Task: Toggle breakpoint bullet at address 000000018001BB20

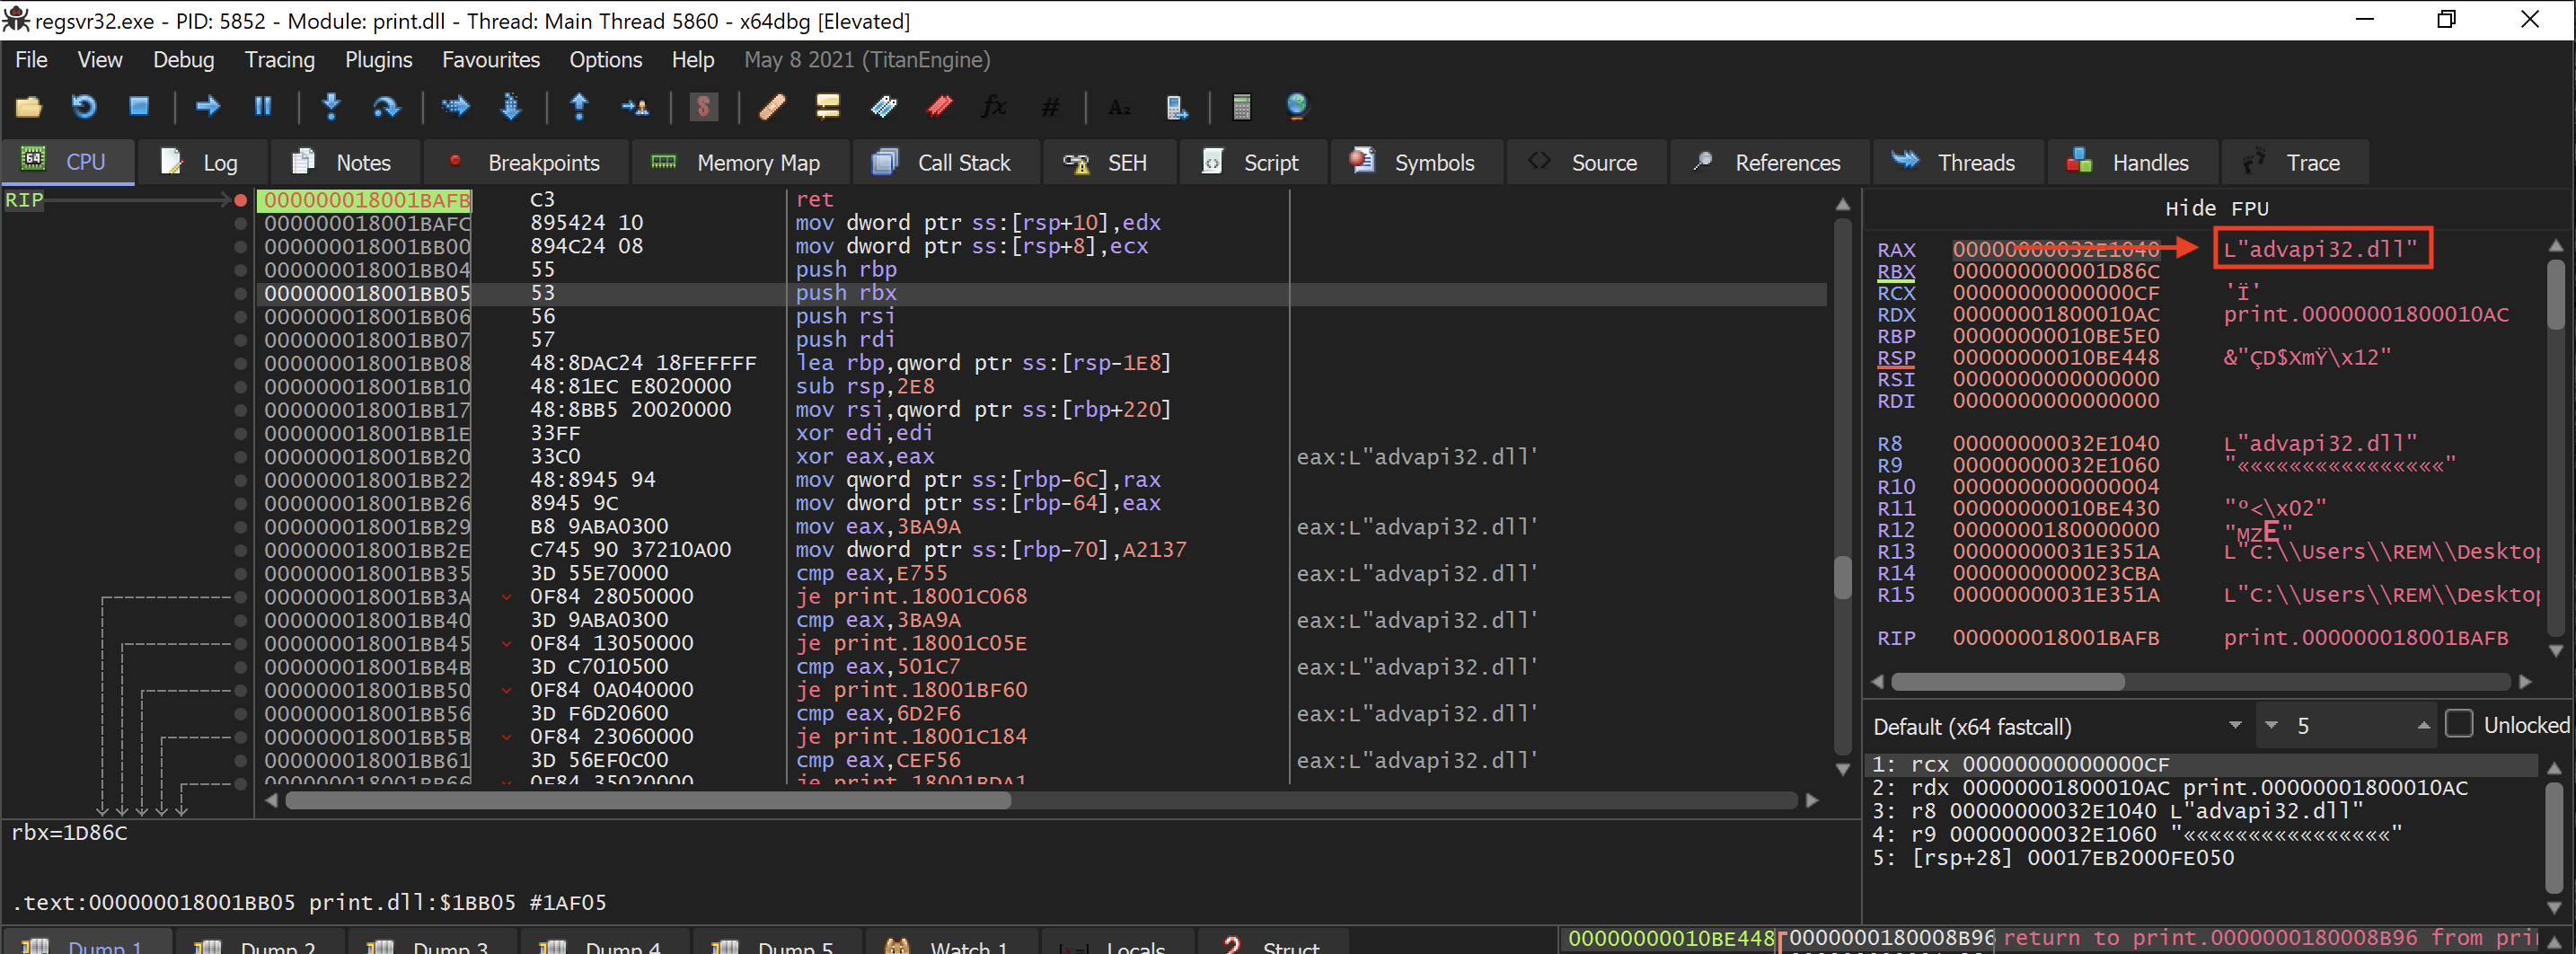Action: click(240, 457)
